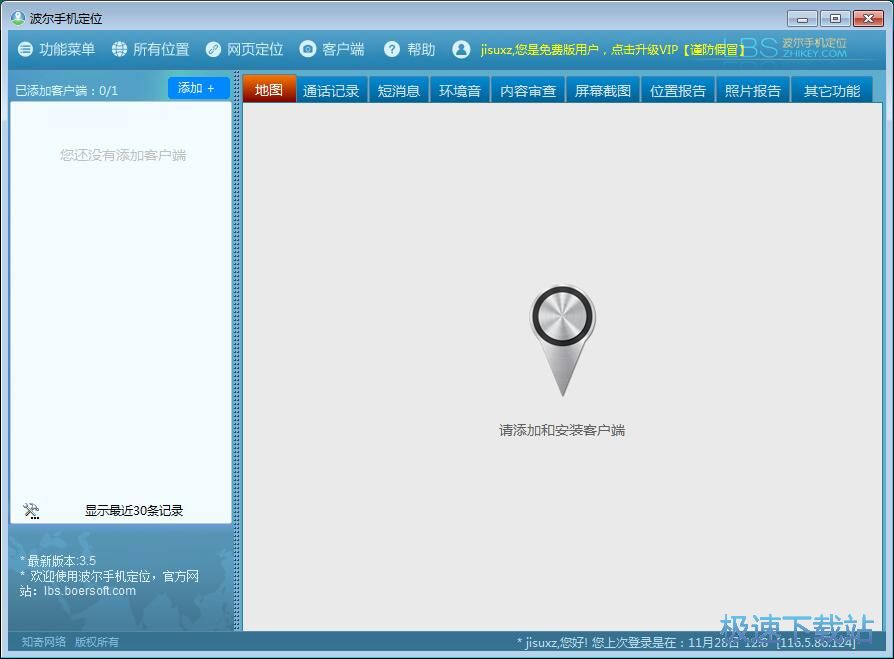Image resolution: width=894 pixels, height=659 pixels.
Task: Click the user avatar icon
Action: coord(461,50)
